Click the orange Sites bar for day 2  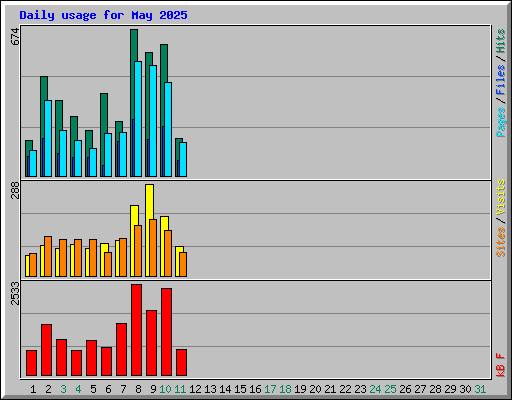(48, 256)
